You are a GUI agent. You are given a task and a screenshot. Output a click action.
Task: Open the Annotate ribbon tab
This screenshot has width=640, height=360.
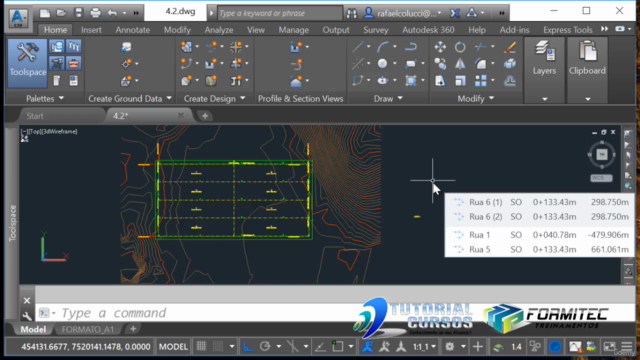(133, 30)
